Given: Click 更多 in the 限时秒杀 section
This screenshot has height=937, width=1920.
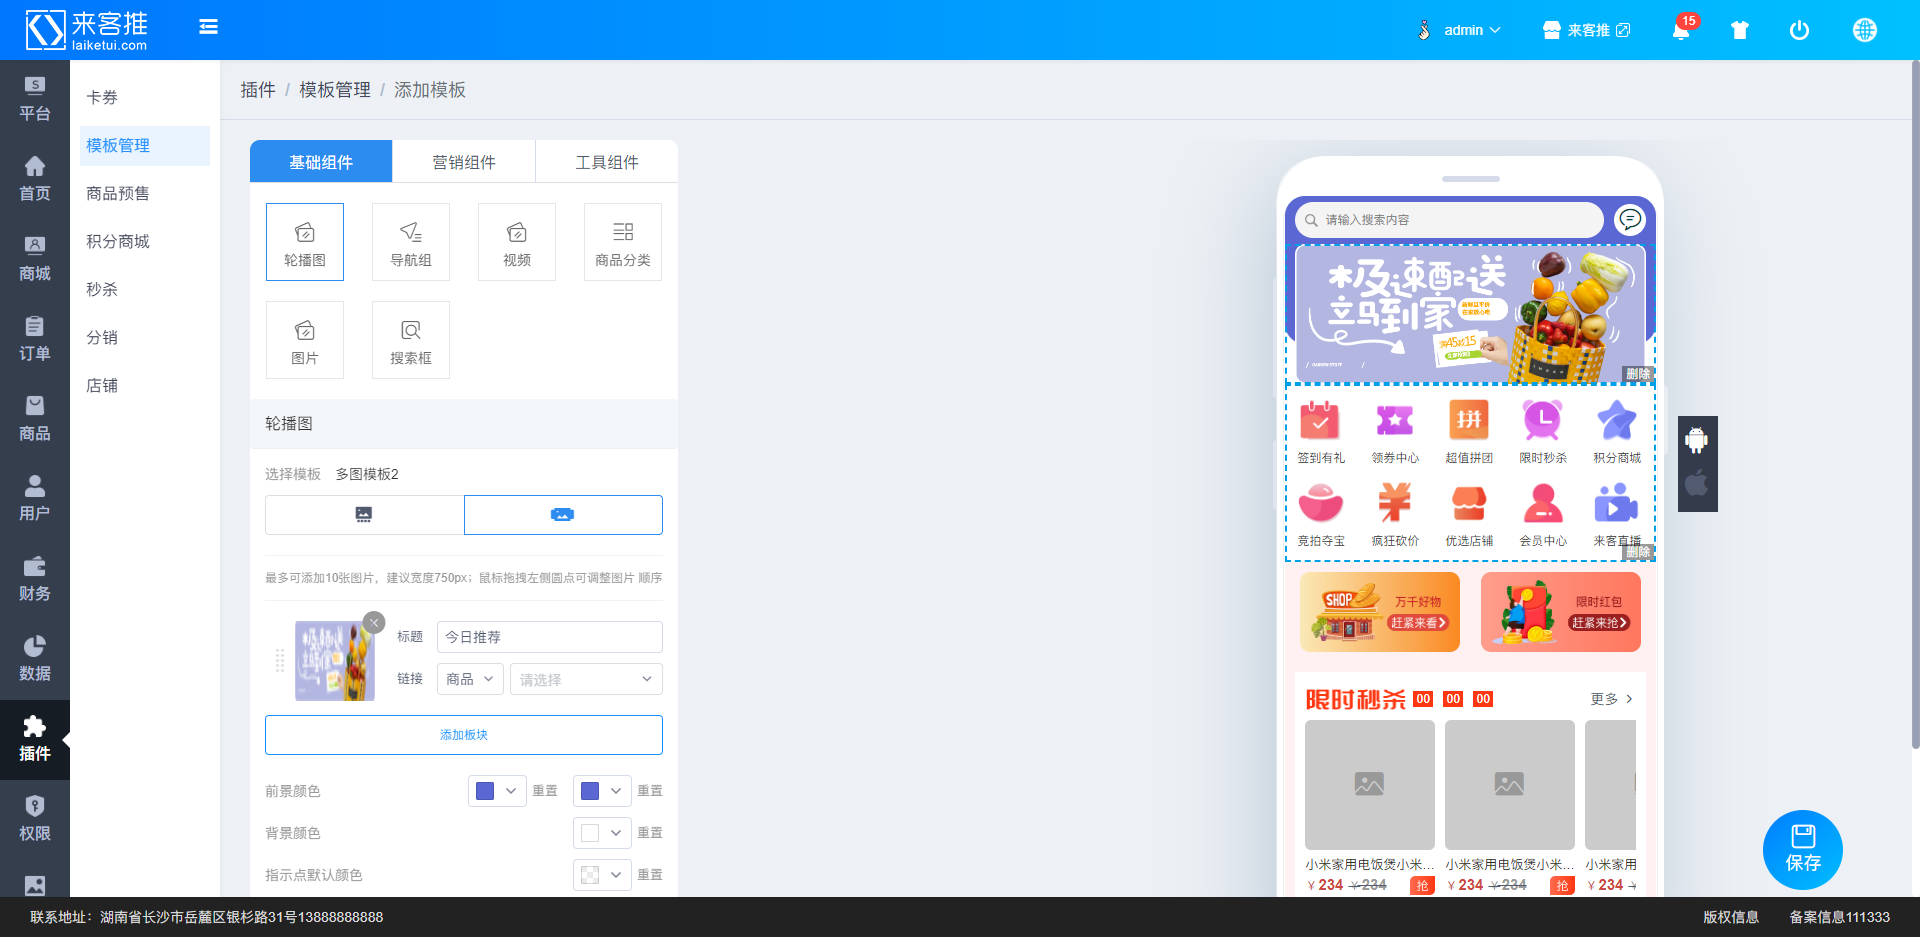Looking at the screenshot, I should click(1611, 699).
